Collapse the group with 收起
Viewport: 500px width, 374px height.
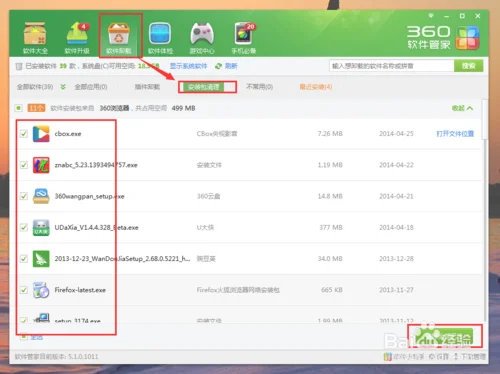pyautogui.click(x=462, y=108)
